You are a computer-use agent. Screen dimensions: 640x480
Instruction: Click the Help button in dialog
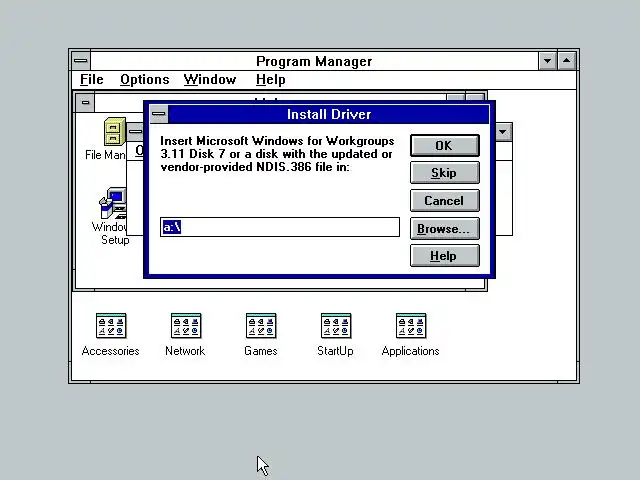[x=444, y=256]
